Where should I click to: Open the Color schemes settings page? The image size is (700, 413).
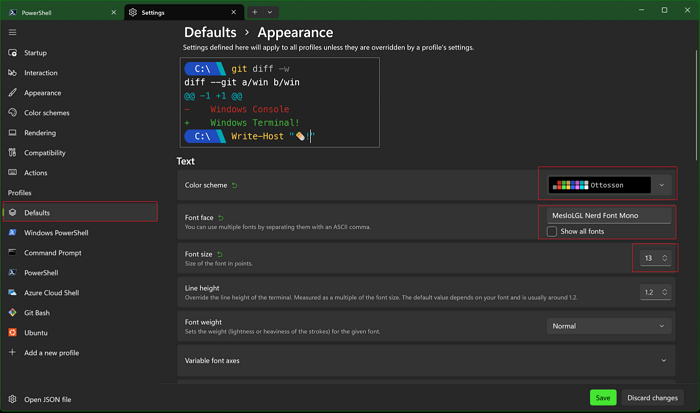[80, 113]
